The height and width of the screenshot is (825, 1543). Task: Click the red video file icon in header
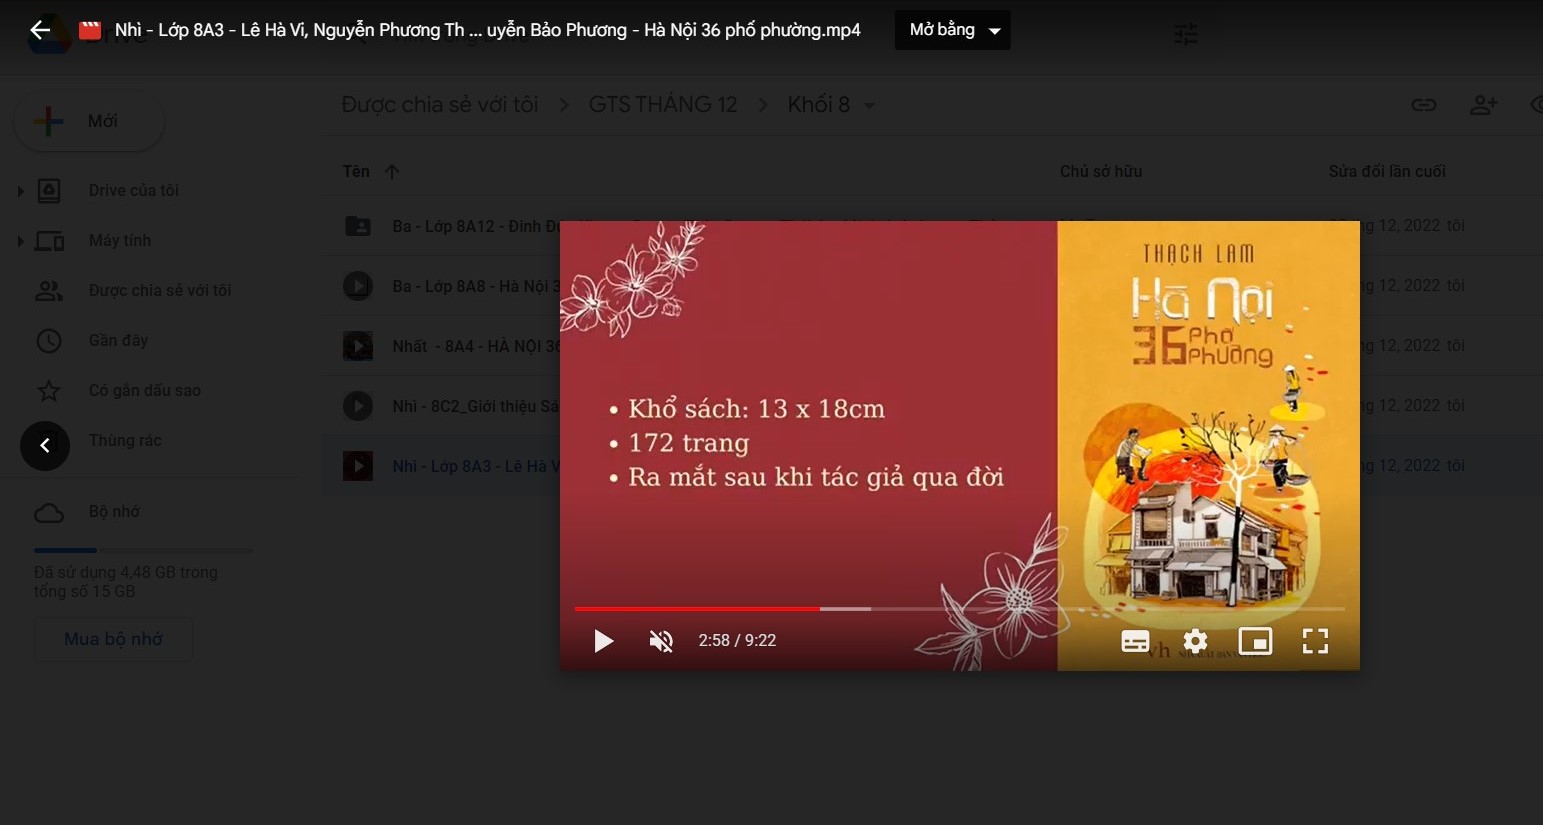pos(90,30)
